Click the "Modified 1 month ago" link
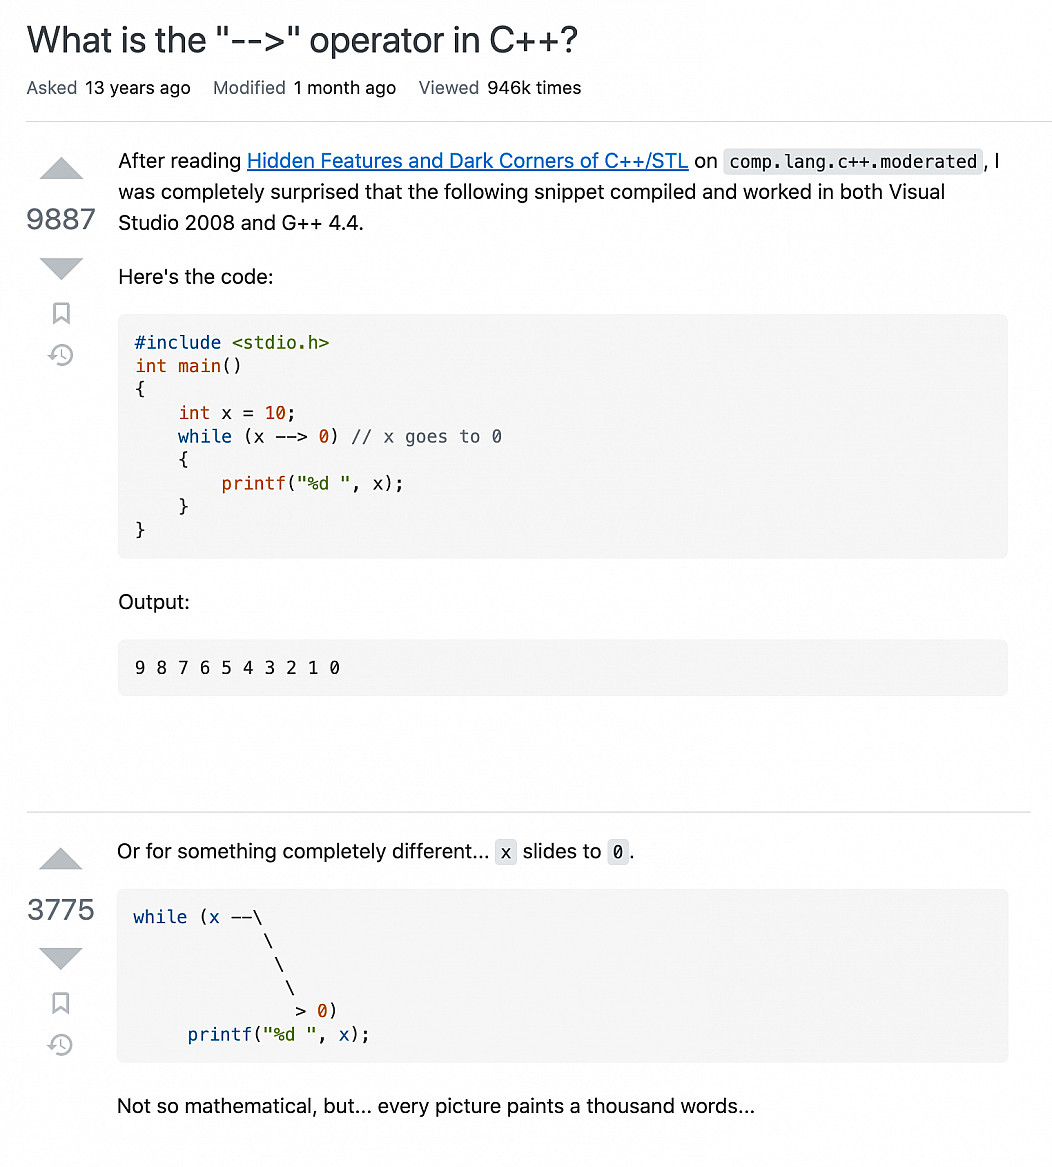The height and width of the screenshot is (1167, 1052). (304, 88)
